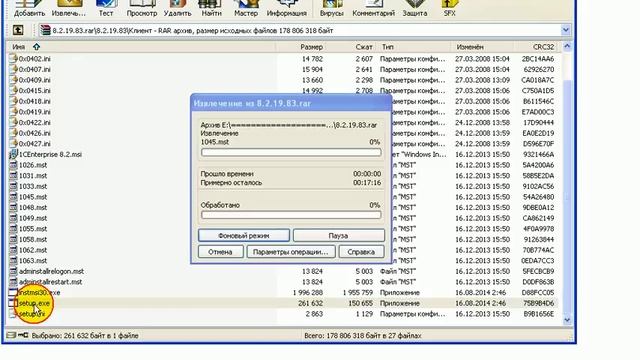Select the 1049.mst file

point(33,218)
